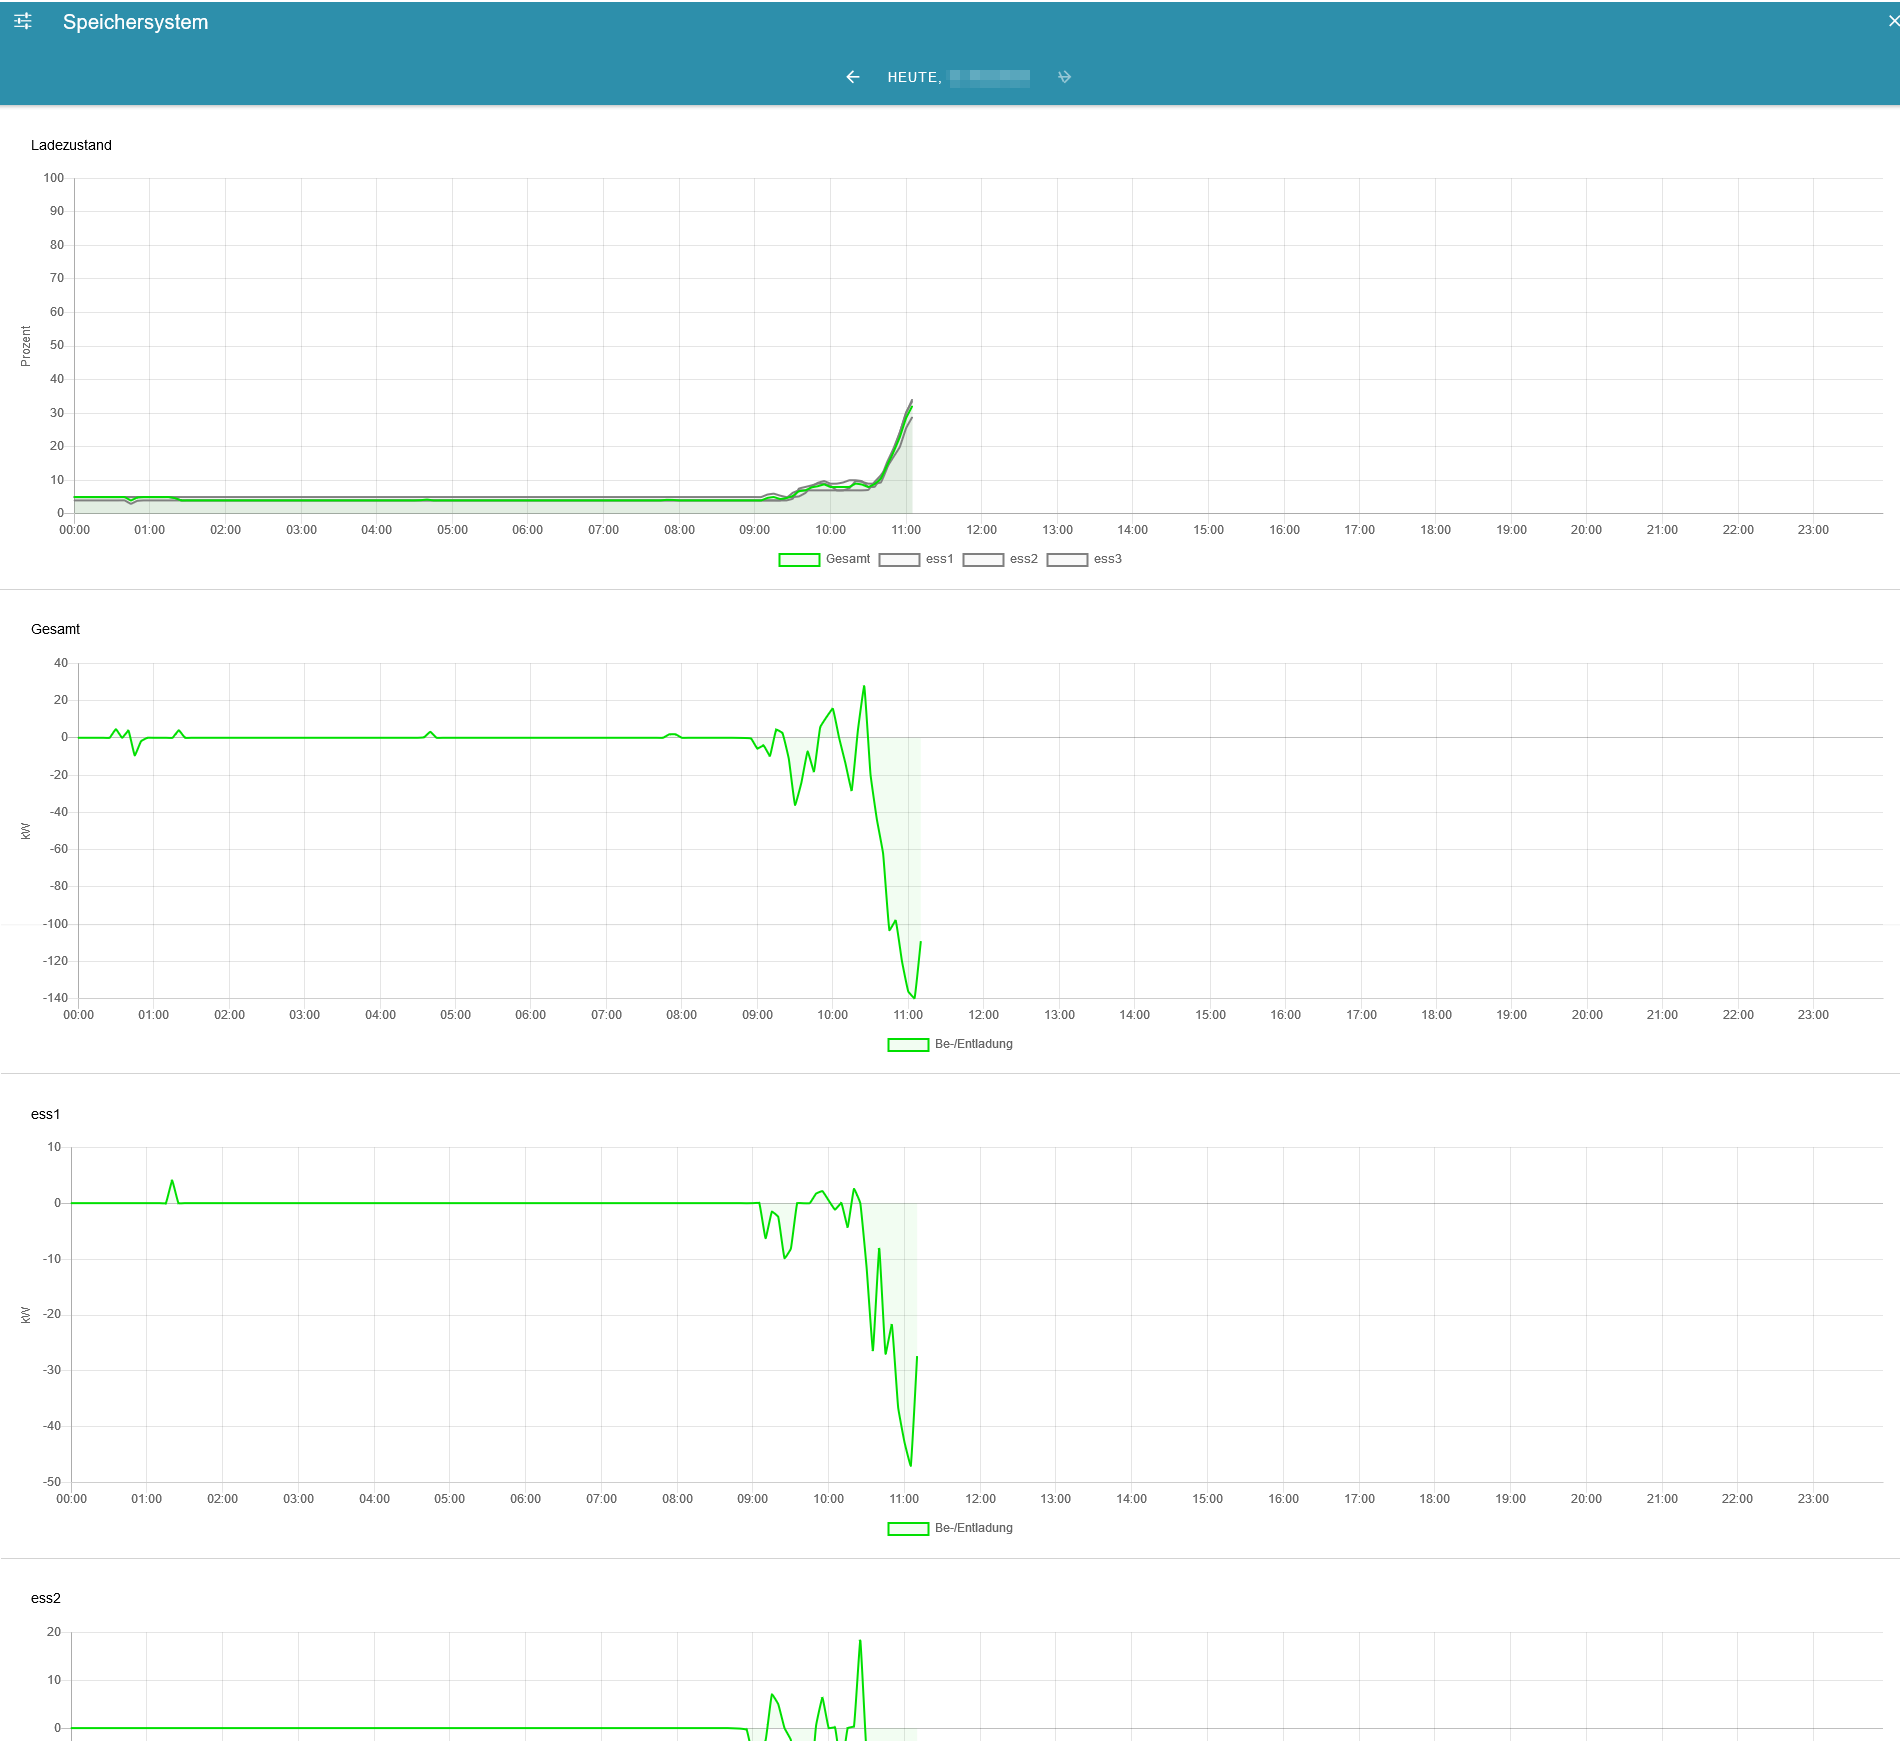Click the next day arrow icon
1900x1760 pixels.
pos(1064,77)
